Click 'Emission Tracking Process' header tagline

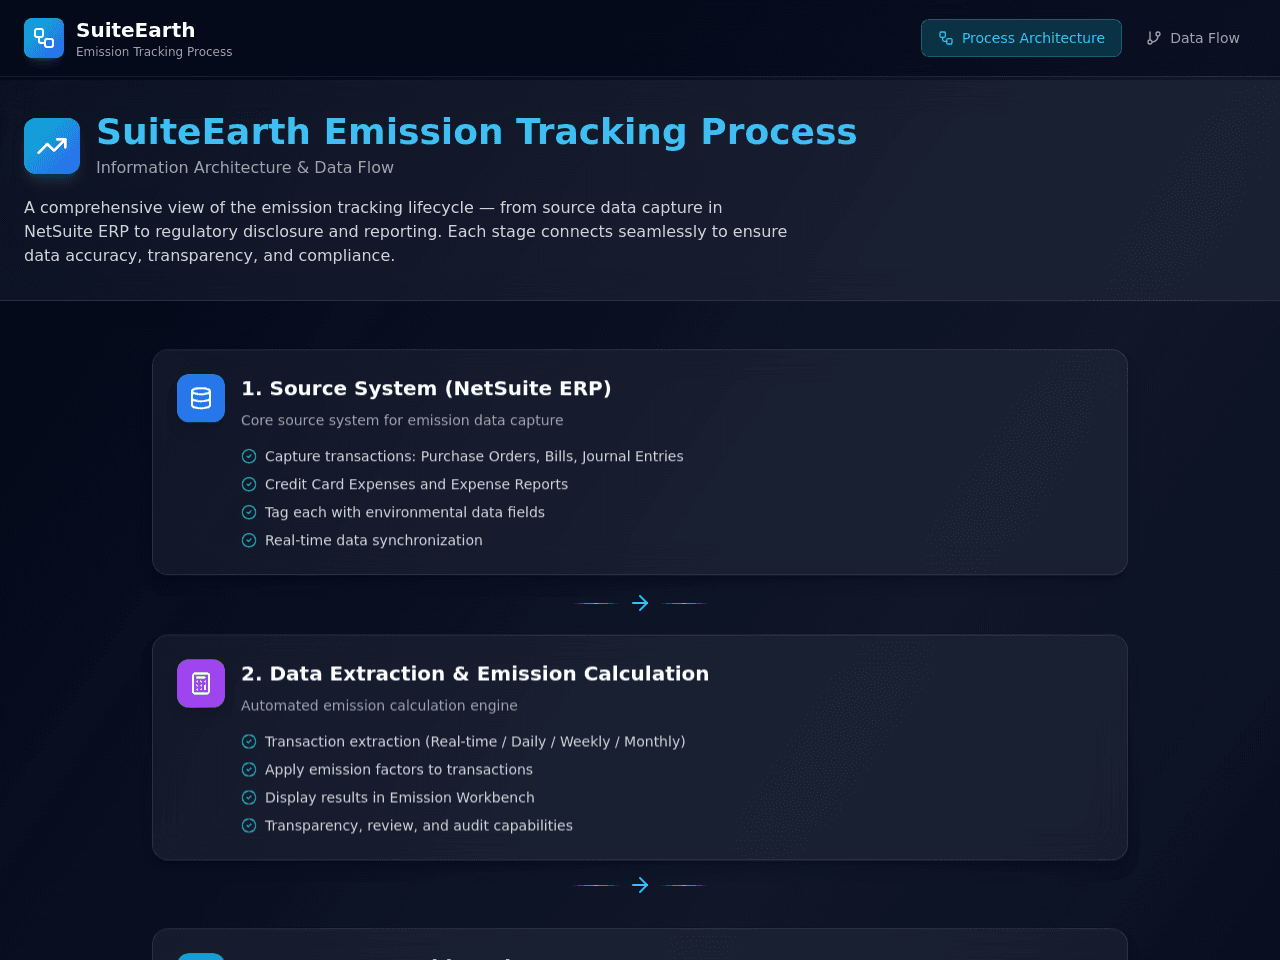pyautogui.click(x=154, y=52)
